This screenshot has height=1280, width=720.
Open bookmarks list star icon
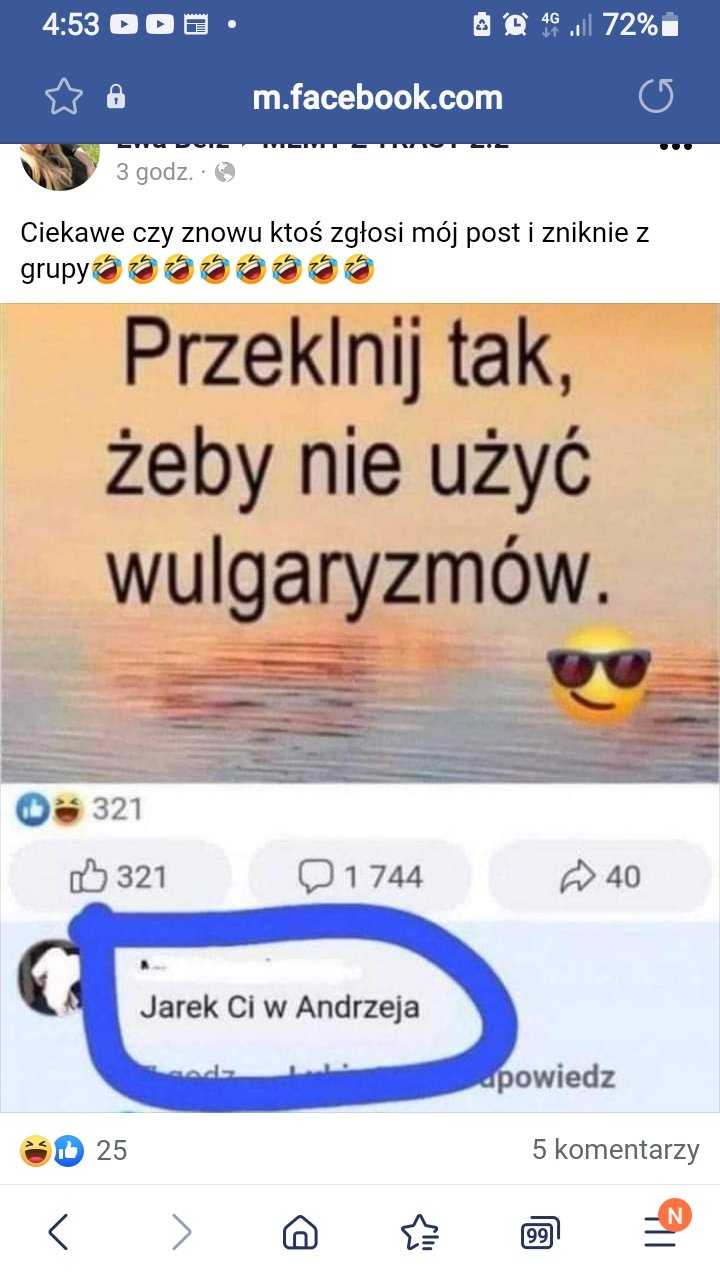[420, 1233]
